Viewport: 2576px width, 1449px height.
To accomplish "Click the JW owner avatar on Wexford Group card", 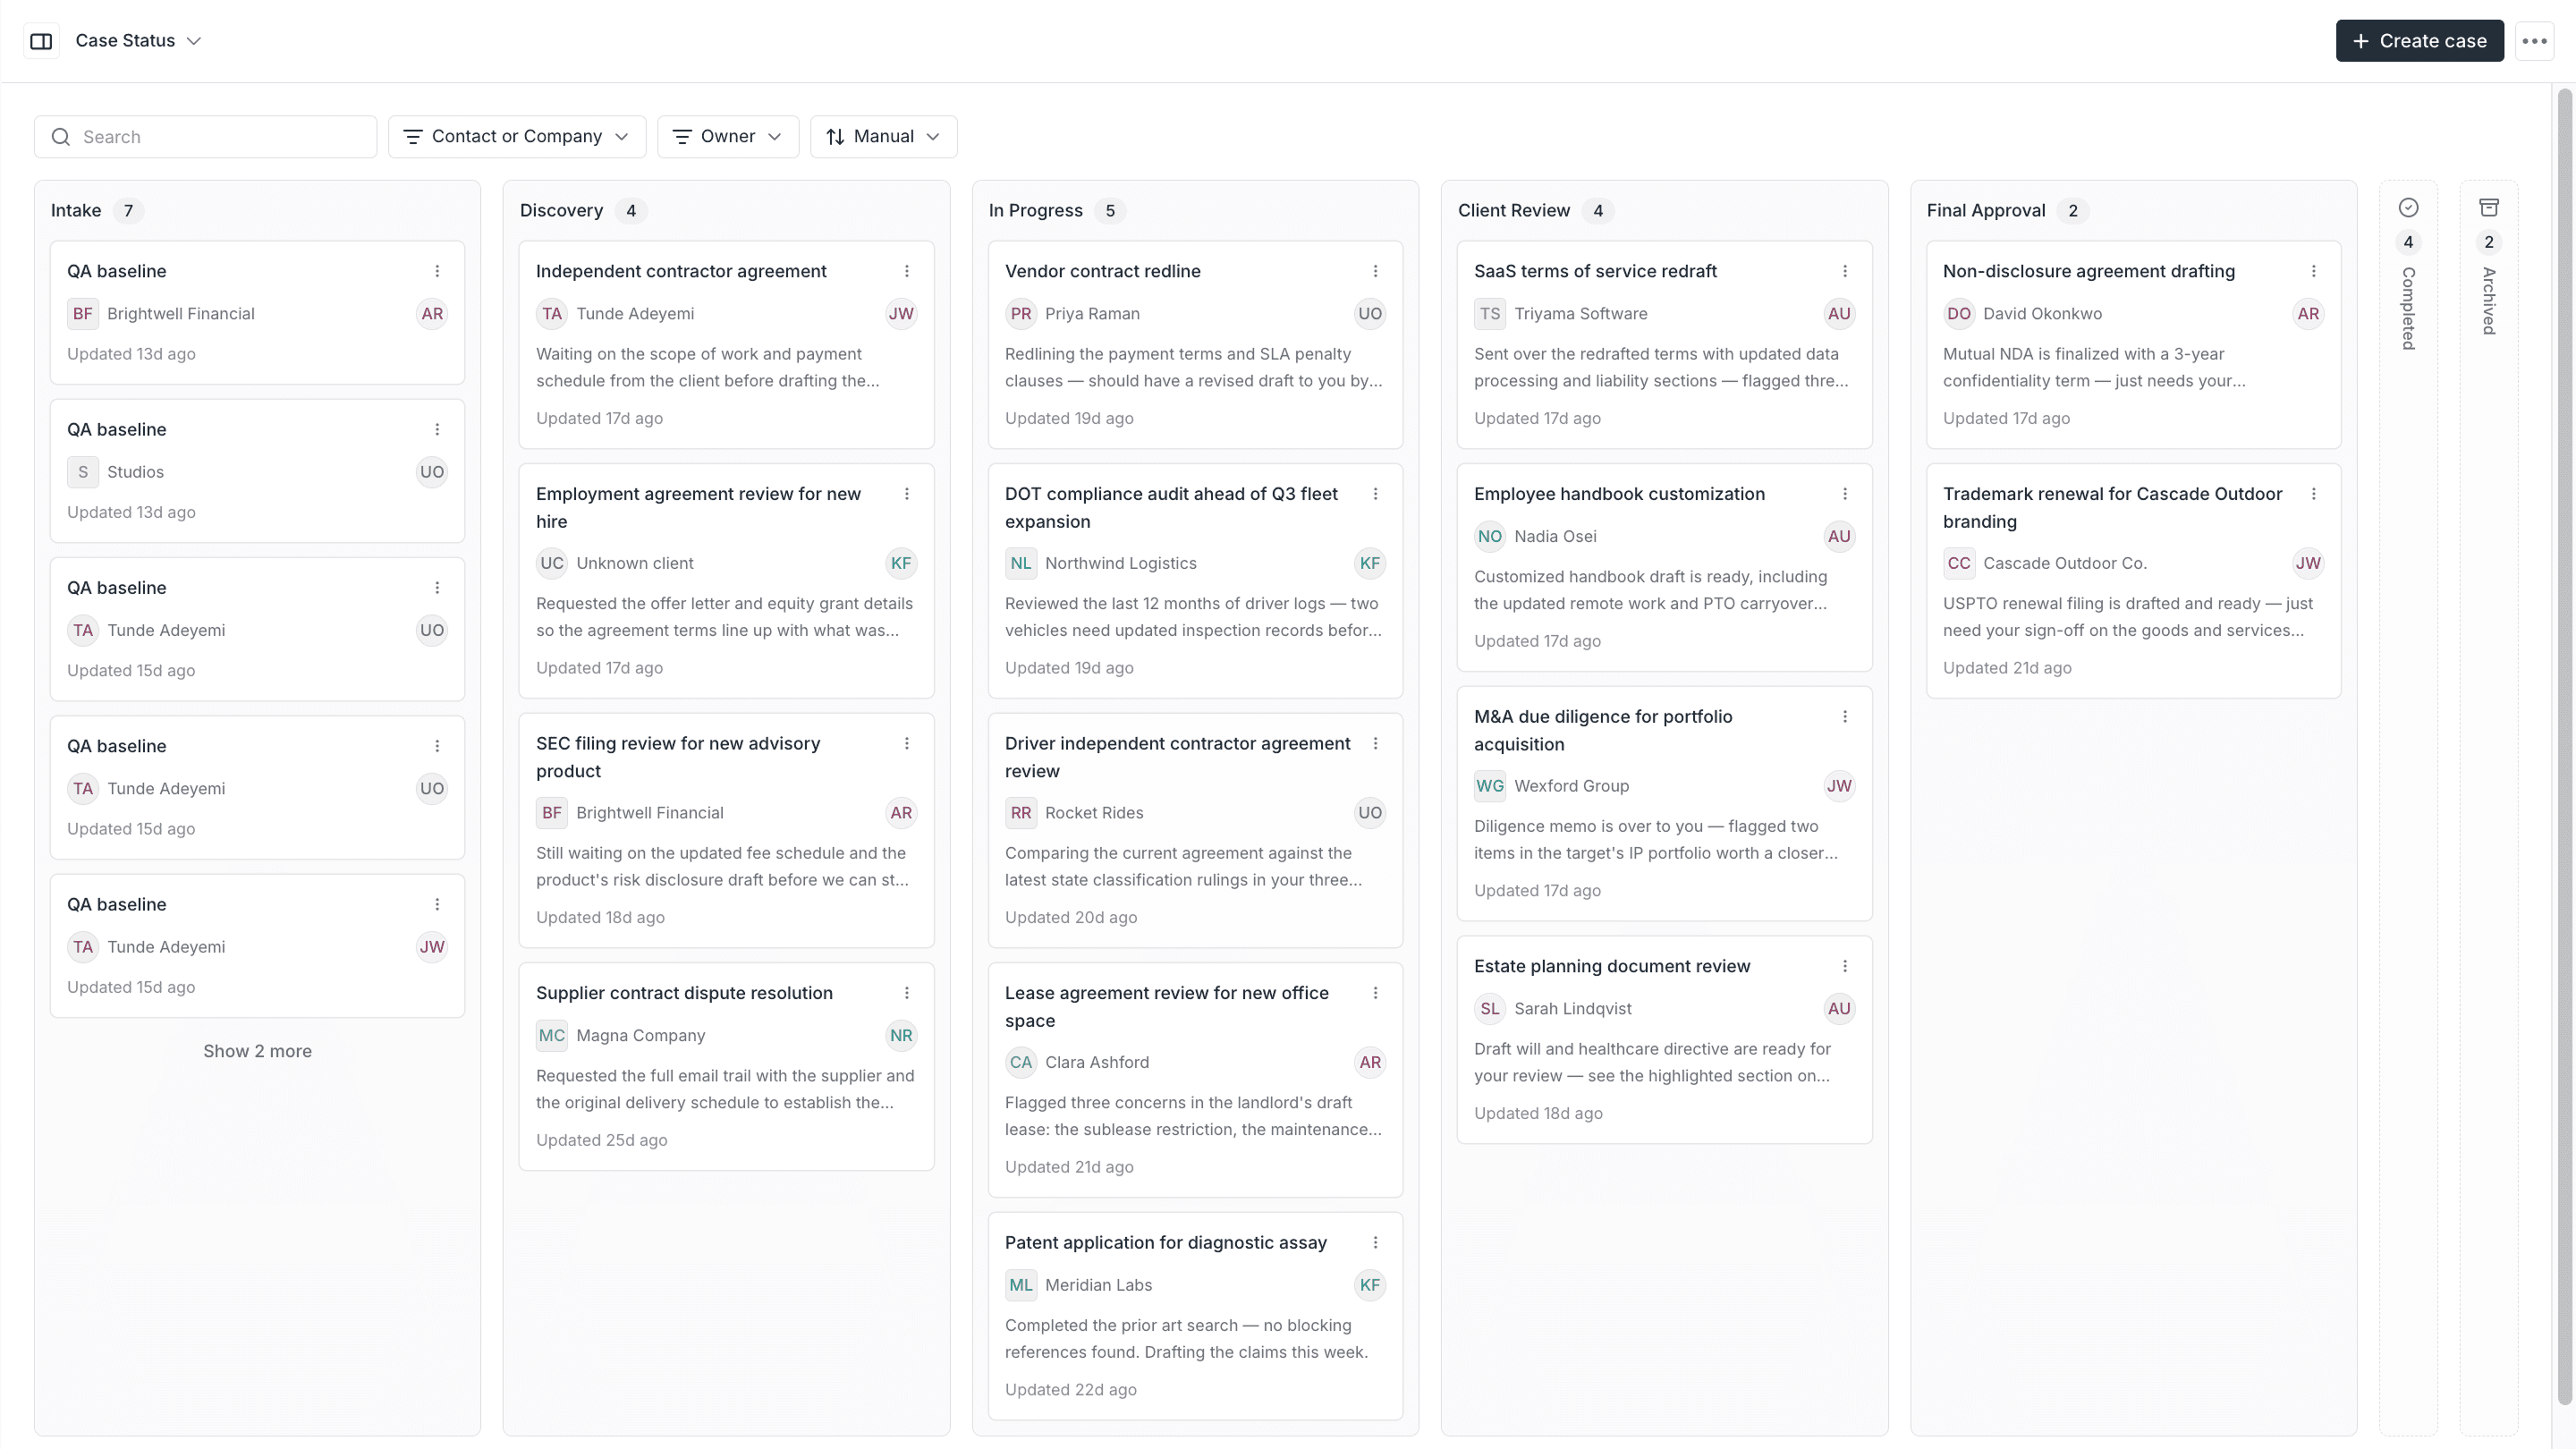I will point(1838,786).
